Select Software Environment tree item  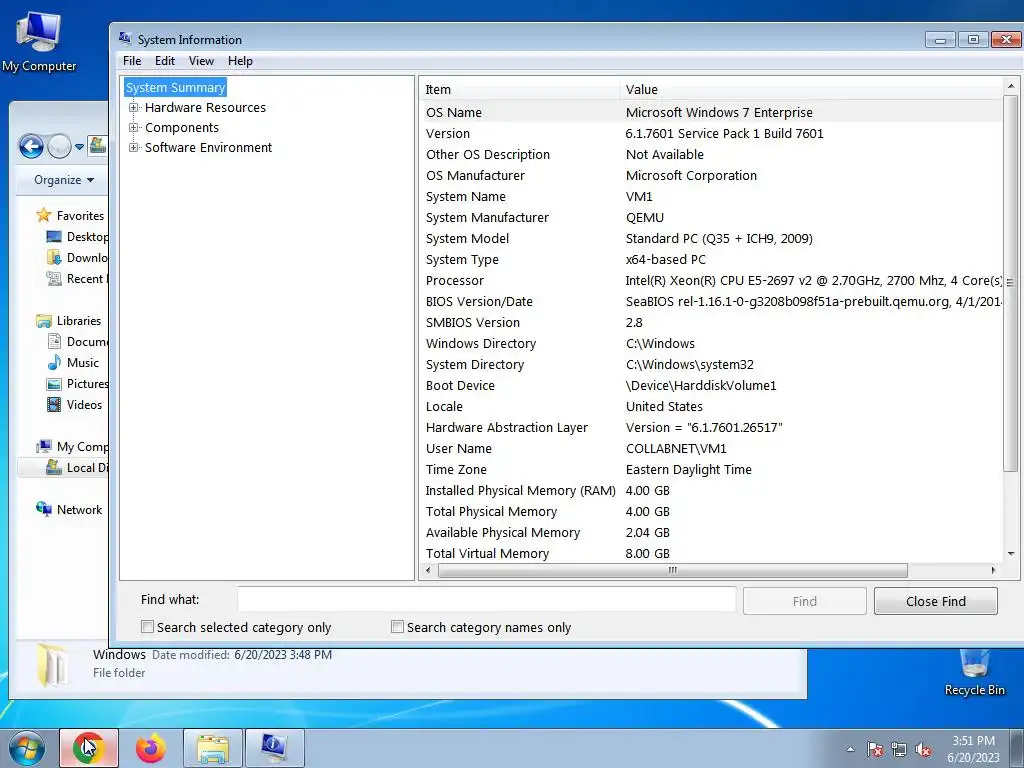[208, 148]
